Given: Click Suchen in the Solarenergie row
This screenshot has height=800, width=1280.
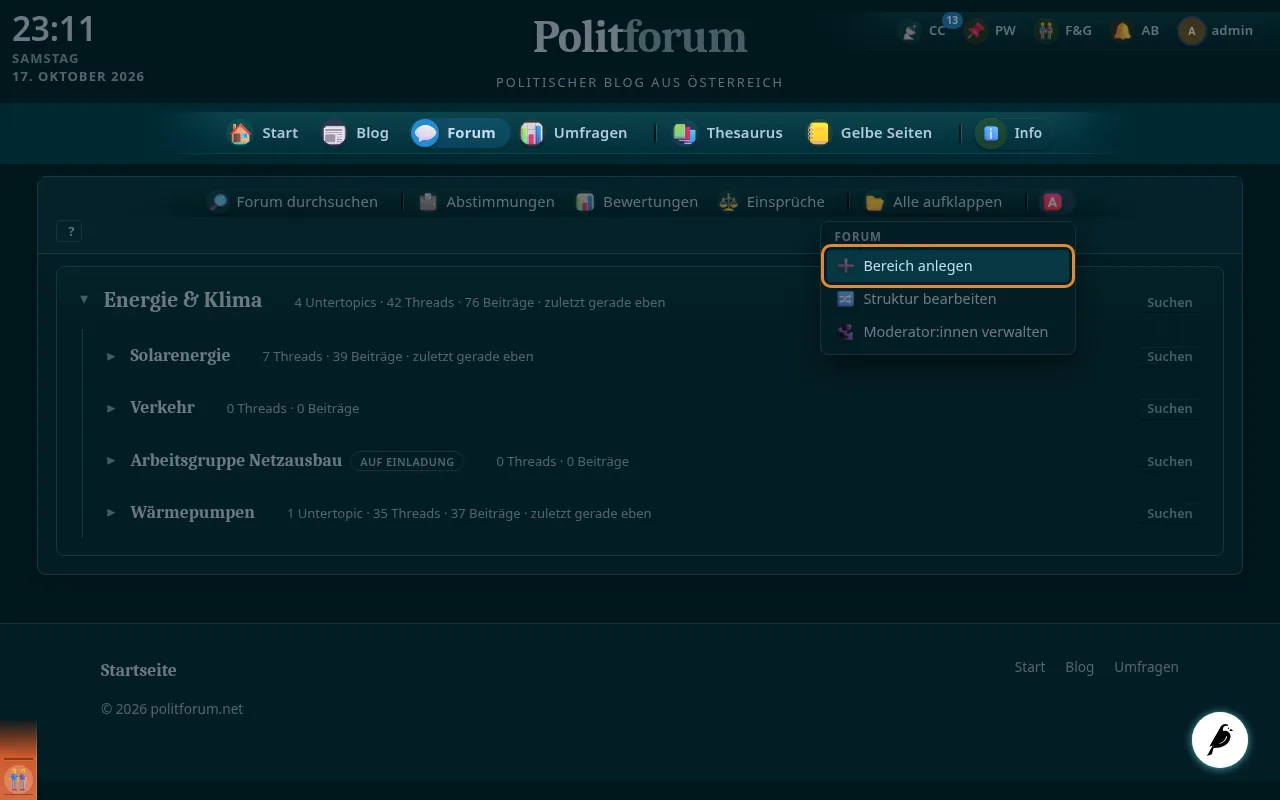Looking at the screenshot, I should click(1169, 356).
